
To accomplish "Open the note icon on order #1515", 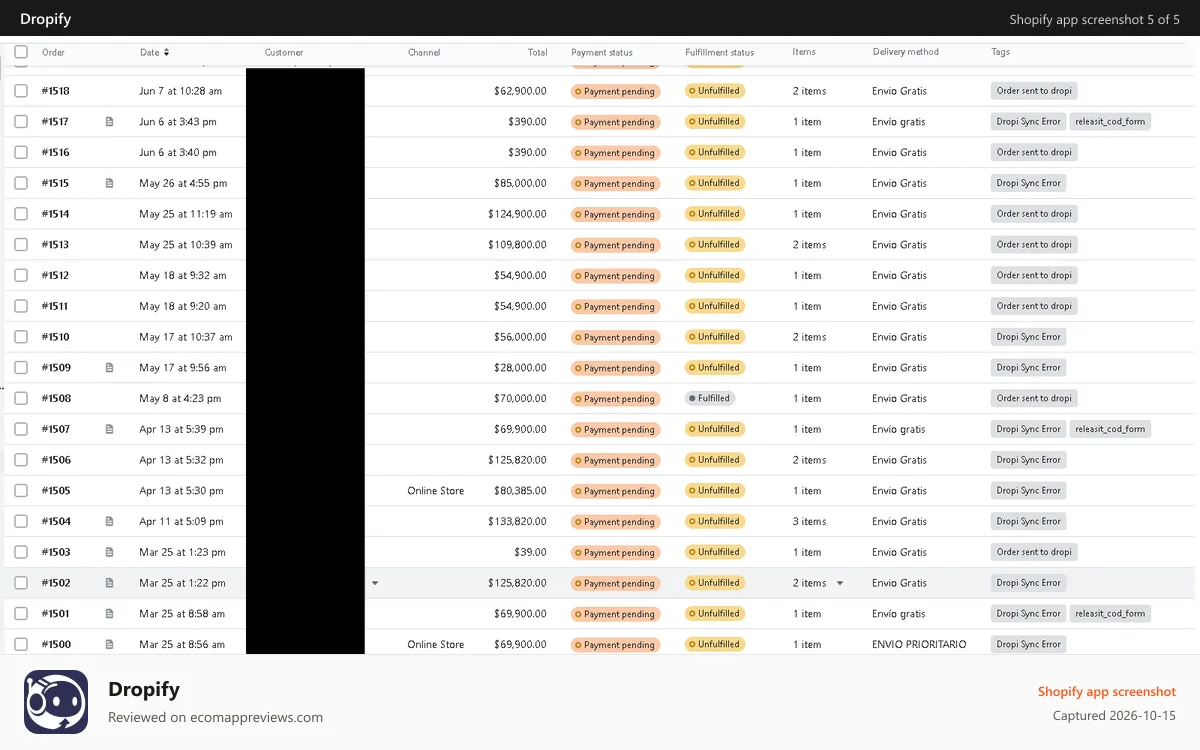I will pos(110,183).
